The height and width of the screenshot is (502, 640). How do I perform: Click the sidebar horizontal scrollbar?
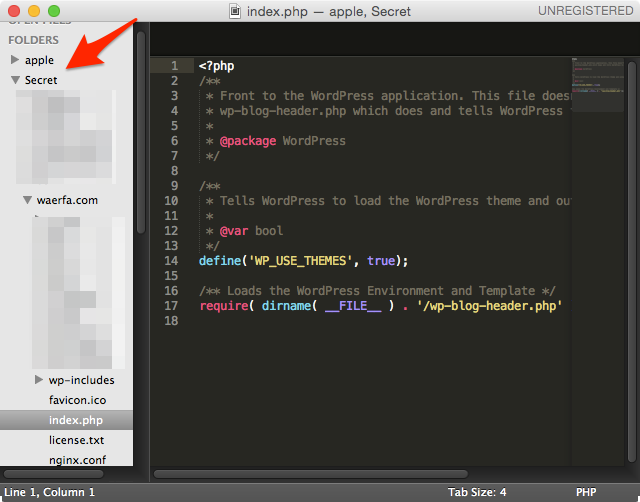point(53,474)
